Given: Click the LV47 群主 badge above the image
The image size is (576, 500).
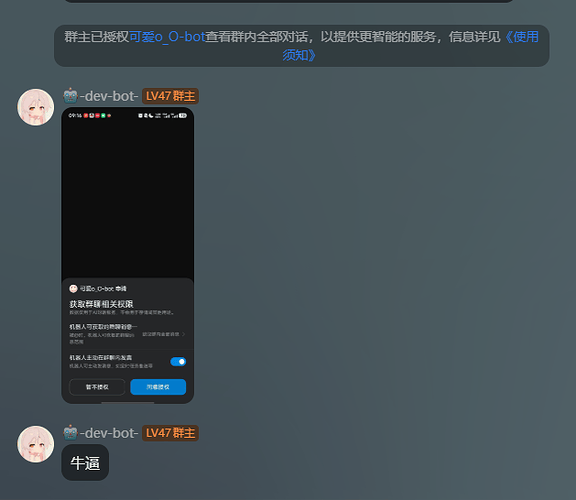Looking at the screenshot, I should click(170, 96).
